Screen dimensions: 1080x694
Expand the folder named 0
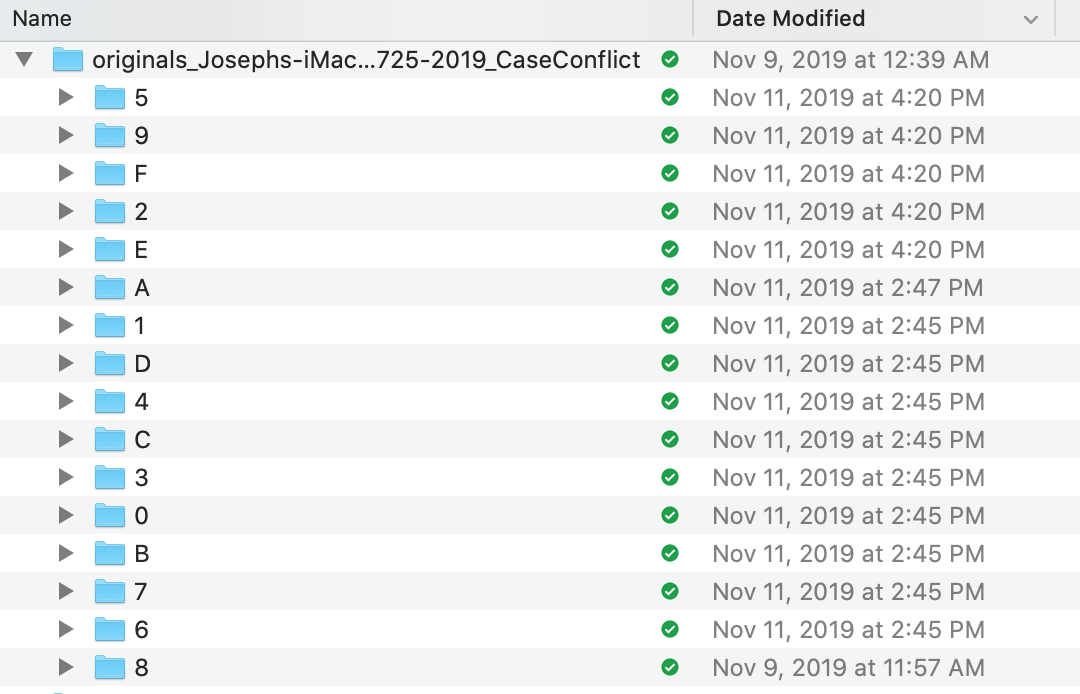pos(66,516)
